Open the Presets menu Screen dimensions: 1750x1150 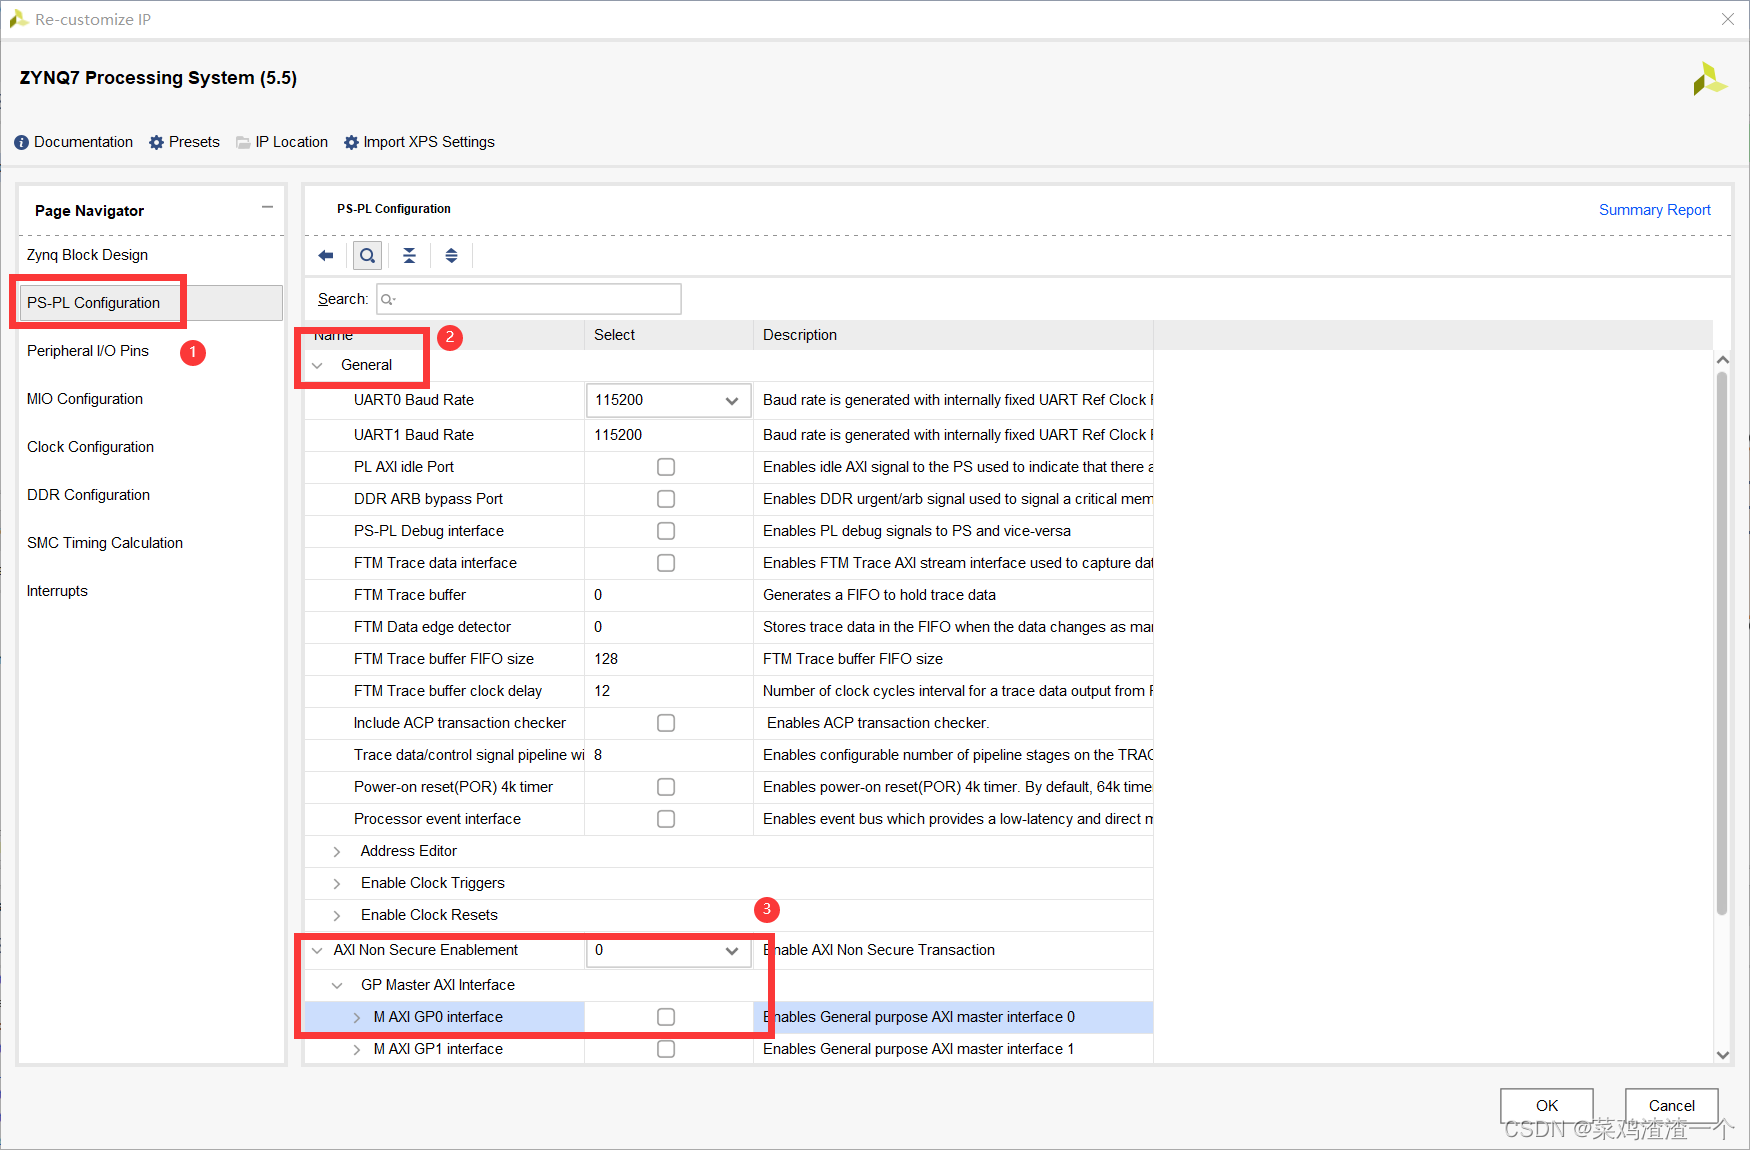[x=194, y=142]
